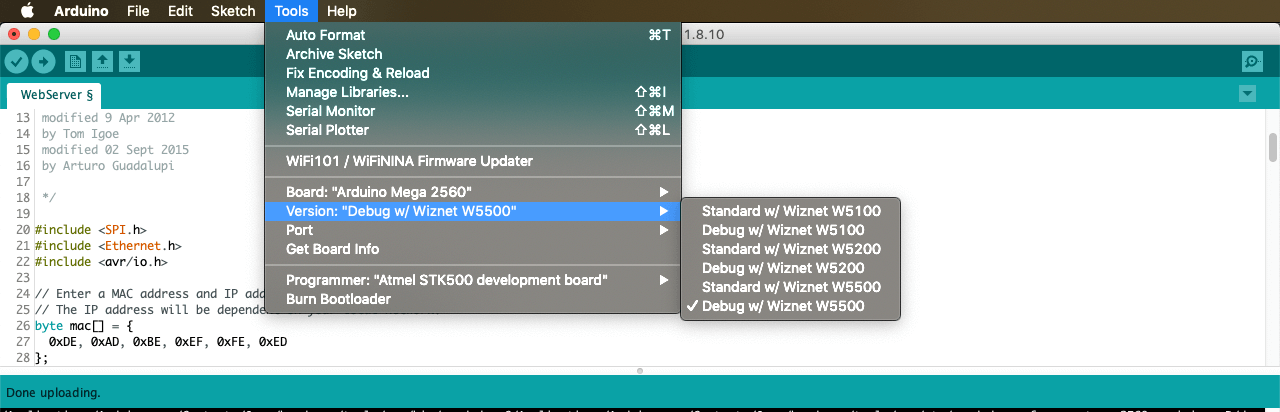This screenshot has height=412, width=1280.
Task: Open the tab options dropdown arrow
Action: pos(1247,94)
